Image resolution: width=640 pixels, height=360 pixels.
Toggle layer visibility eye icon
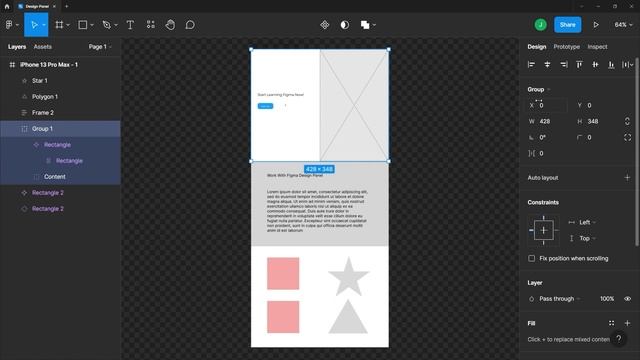[x=627, y=299]
